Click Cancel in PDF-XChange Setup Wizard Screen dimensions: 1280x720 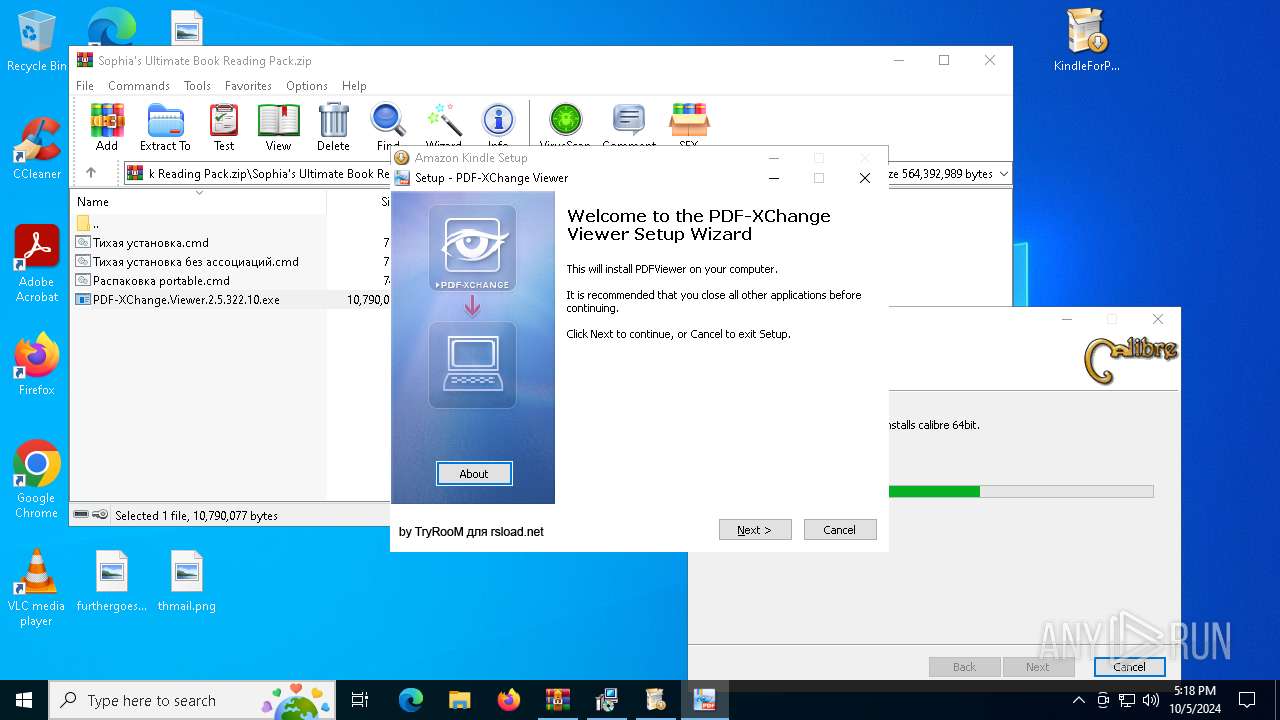(x=840, y=530)
